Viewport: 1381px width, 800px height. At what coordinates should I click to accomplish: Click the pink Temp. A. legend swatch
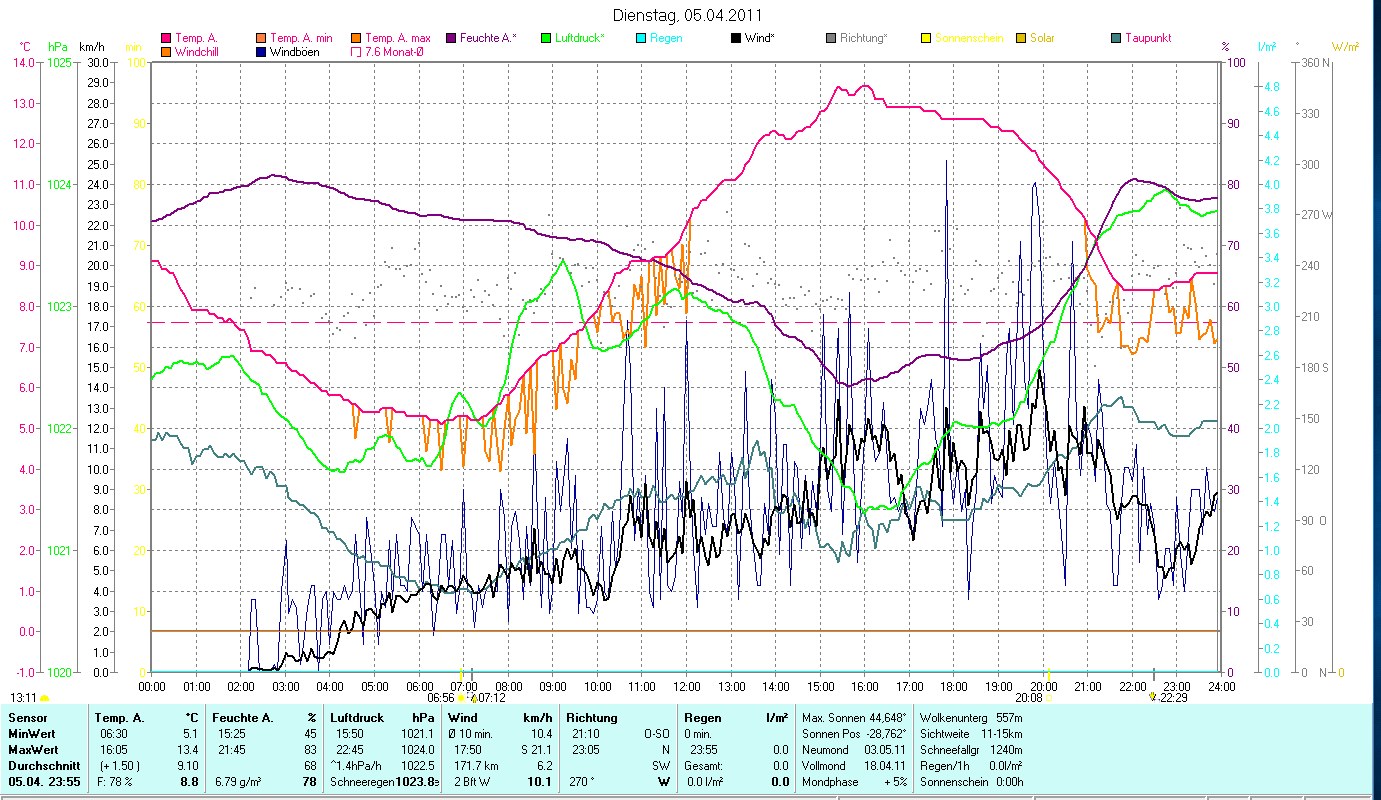pos(166,38)
